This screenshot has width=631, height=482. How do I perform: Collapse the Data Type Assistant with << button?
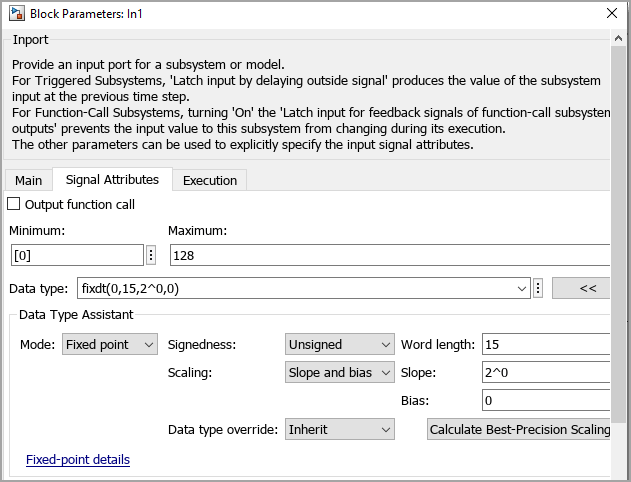(581, 288)
